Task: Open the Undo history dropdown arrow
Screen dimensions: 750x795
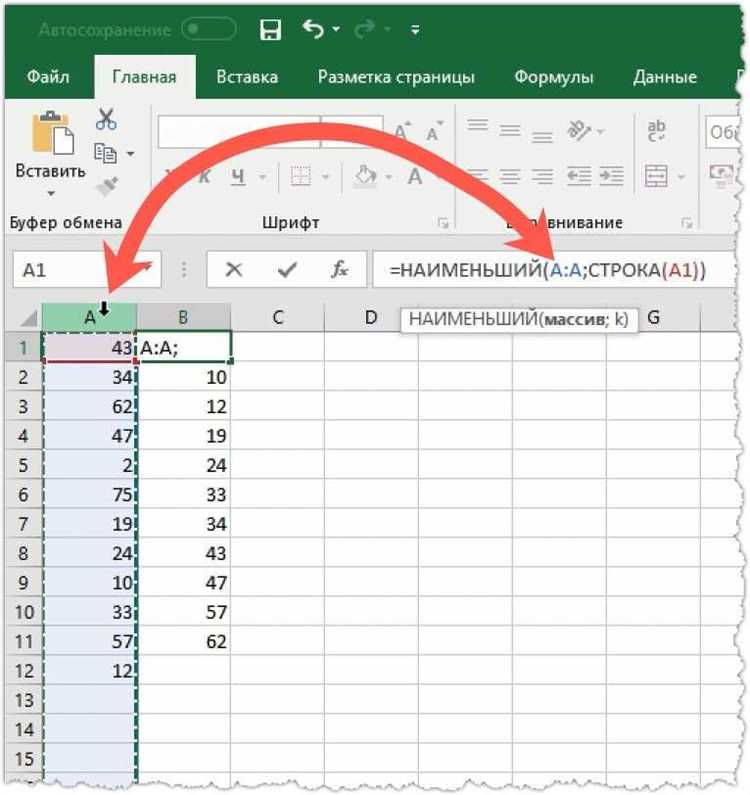Action: click(x=336, y=30)
